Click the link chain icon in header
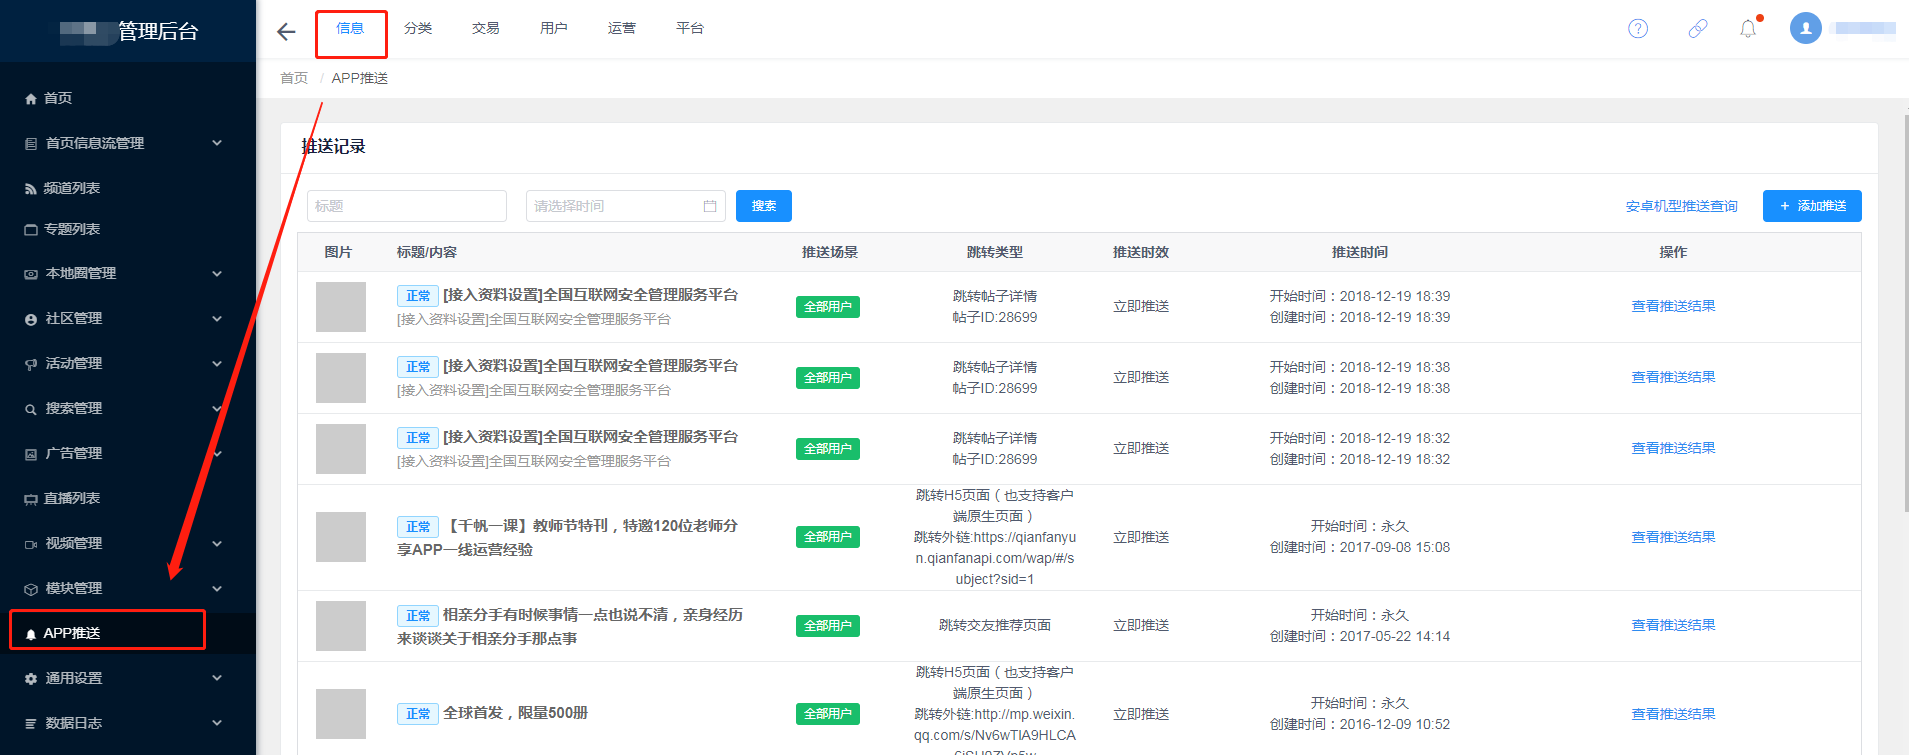The height and width of the screenshot is (755, 1909). click(x=1698, y=29)
